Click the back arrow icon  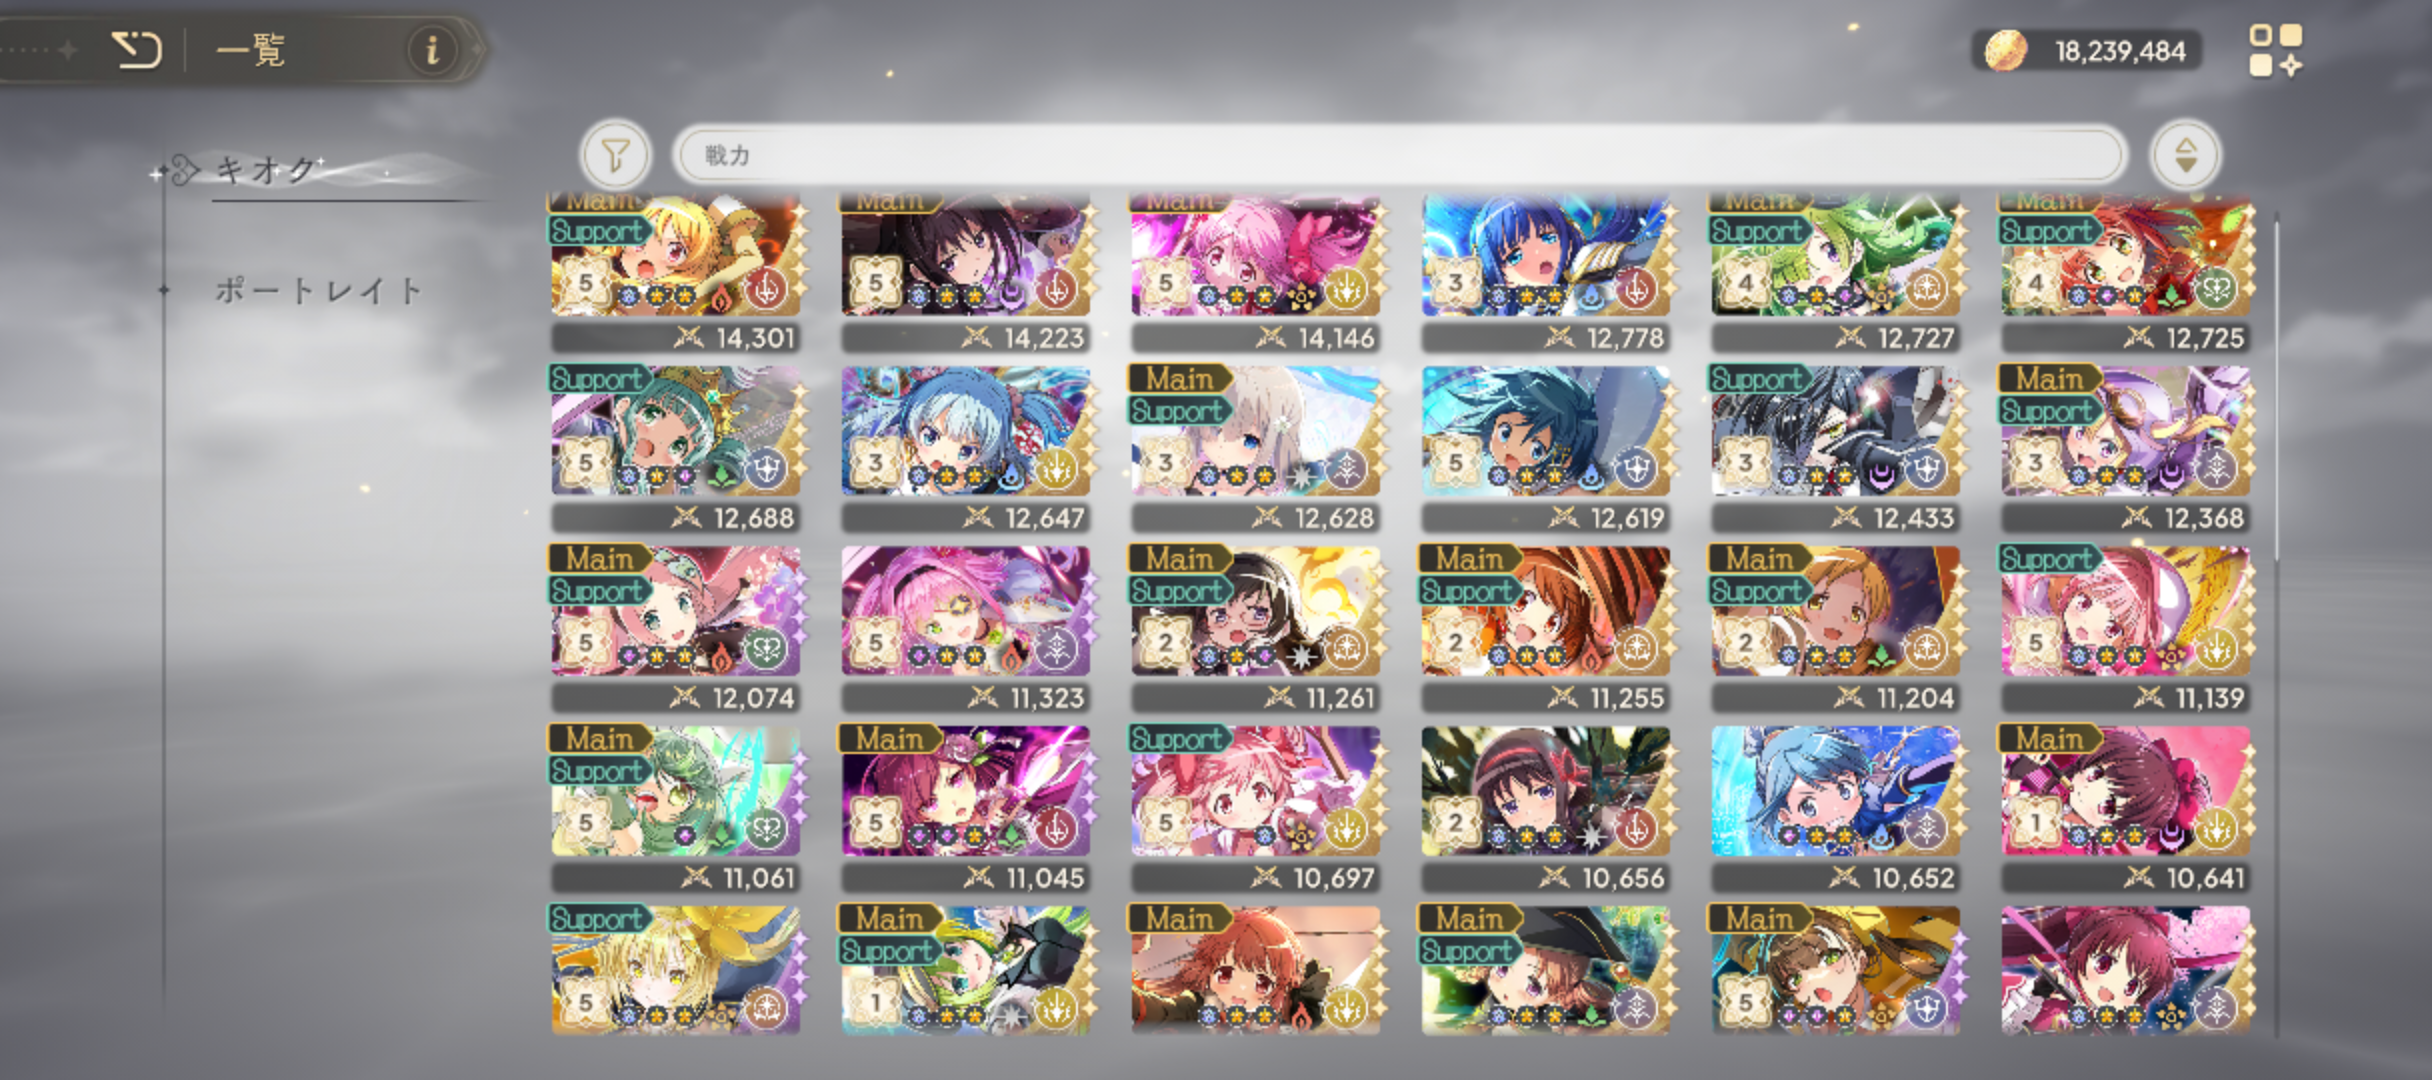[x=136, y=49]
